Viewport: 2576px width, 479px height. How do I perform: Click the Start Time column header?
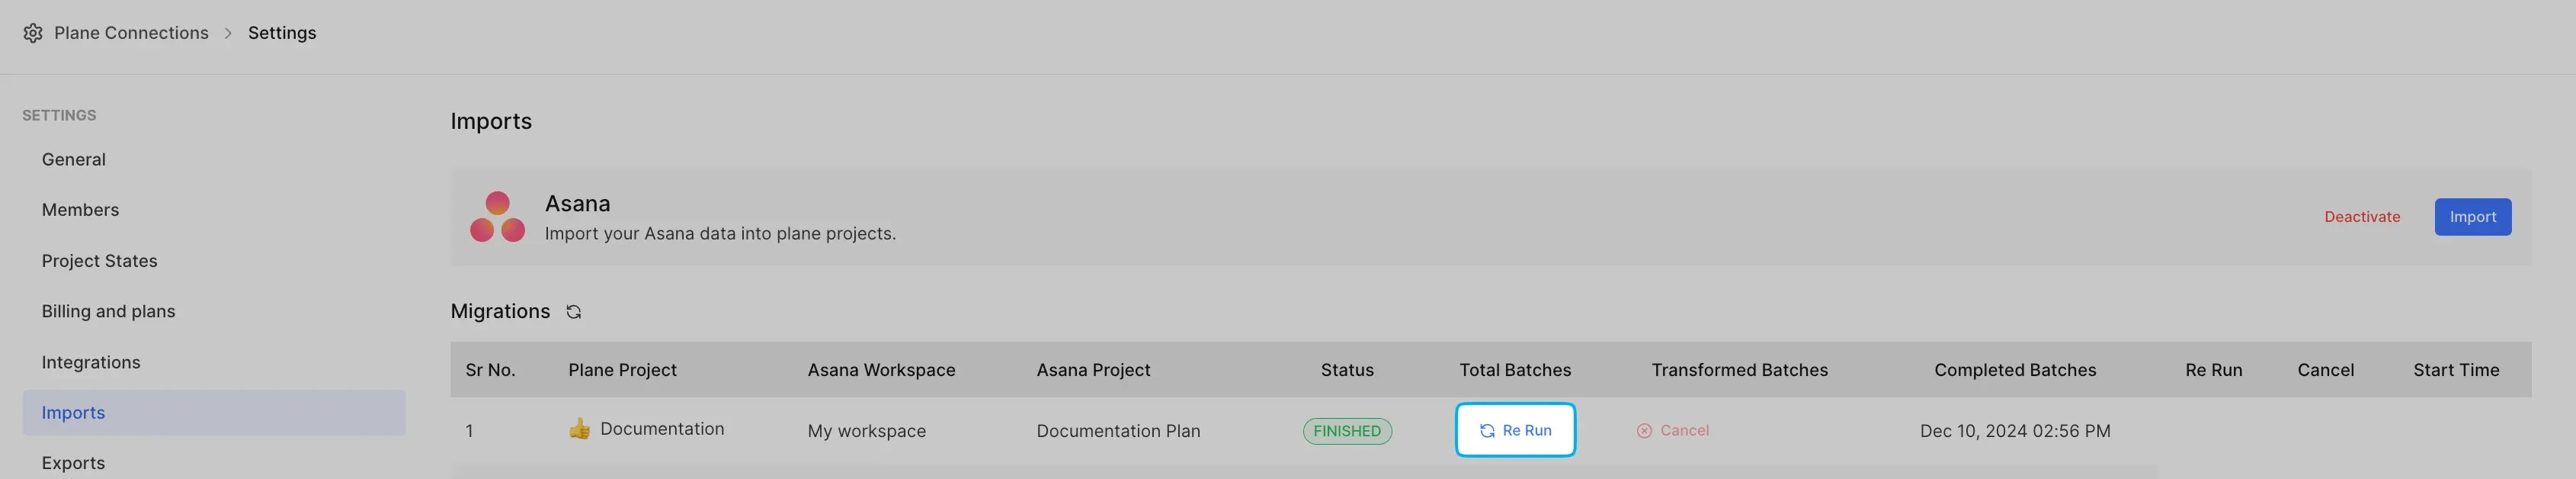pos(2456,370)
